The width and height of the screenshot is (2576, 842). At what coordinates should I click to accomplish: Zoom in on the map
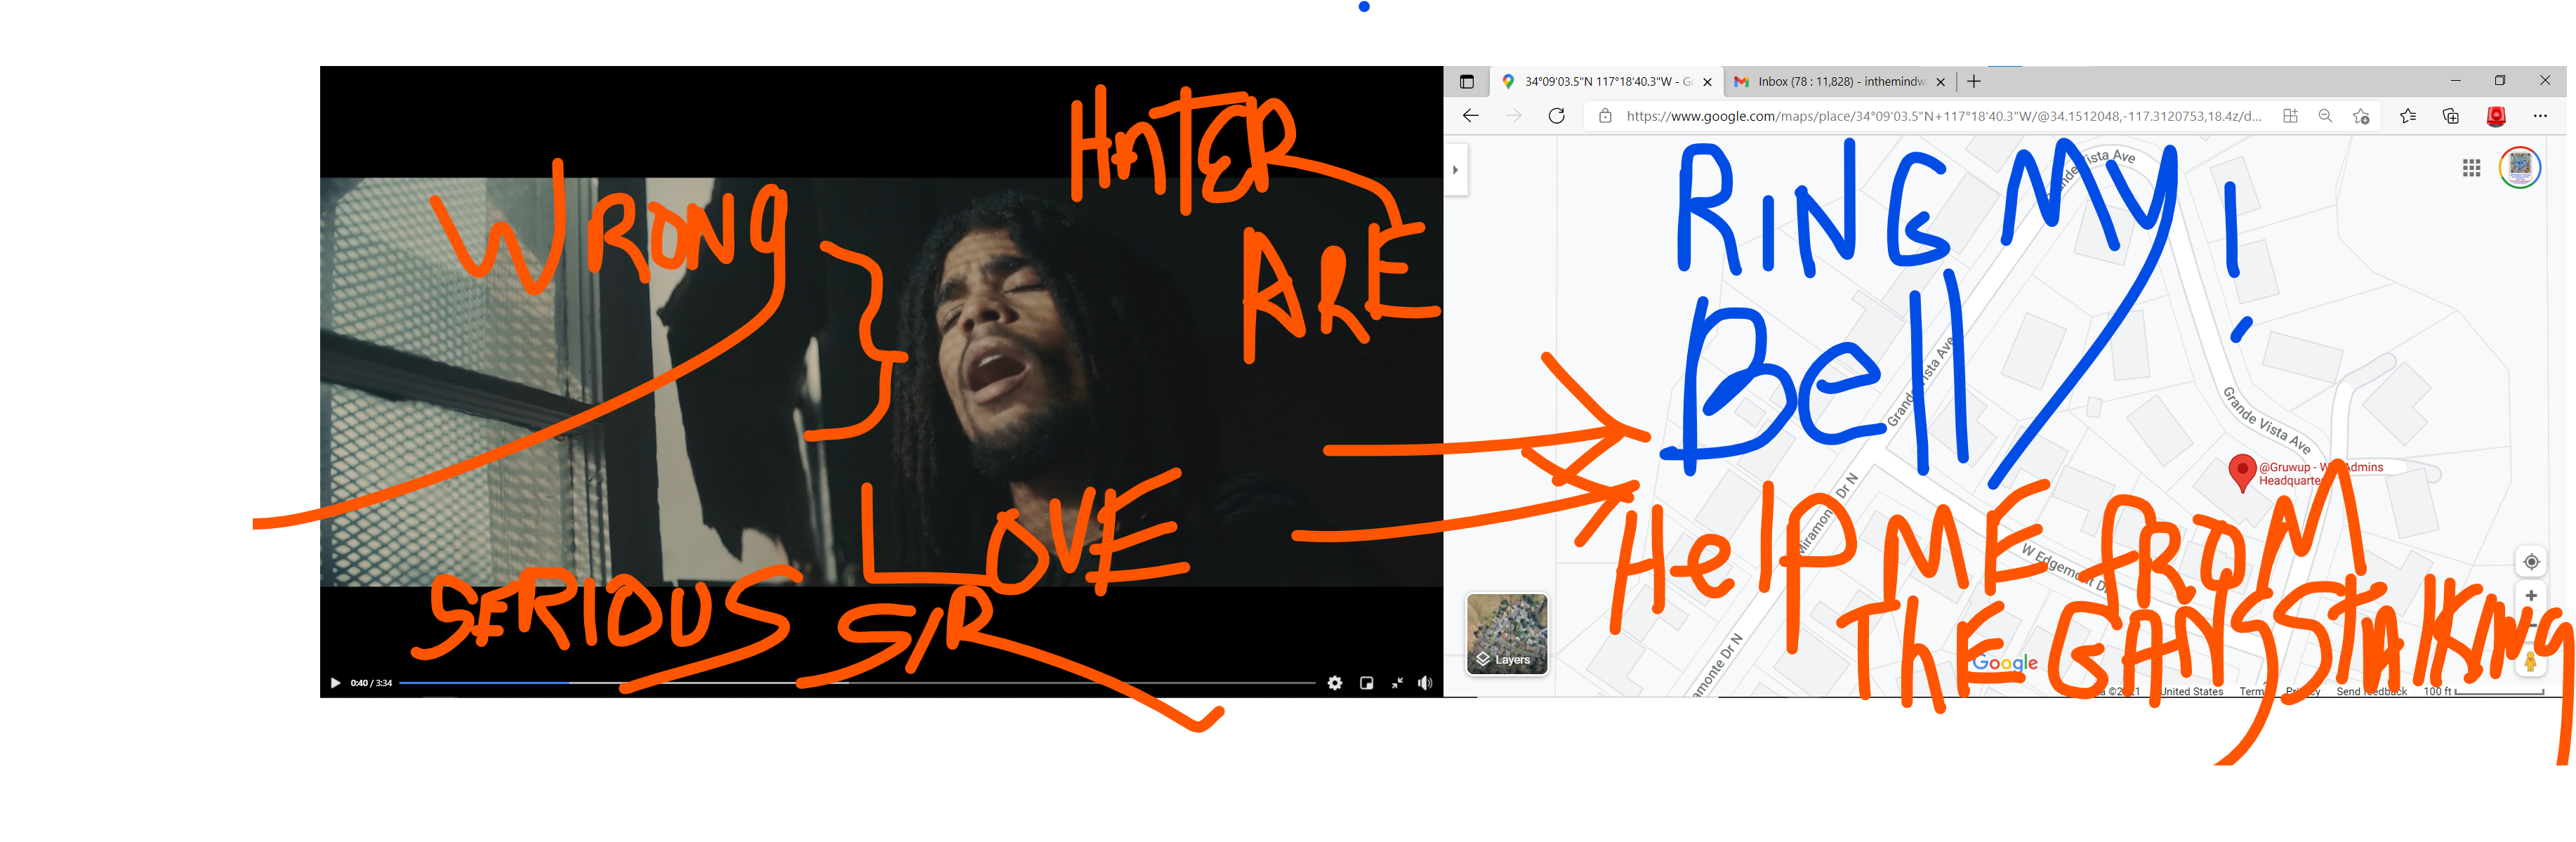(x=2531, y=596)
